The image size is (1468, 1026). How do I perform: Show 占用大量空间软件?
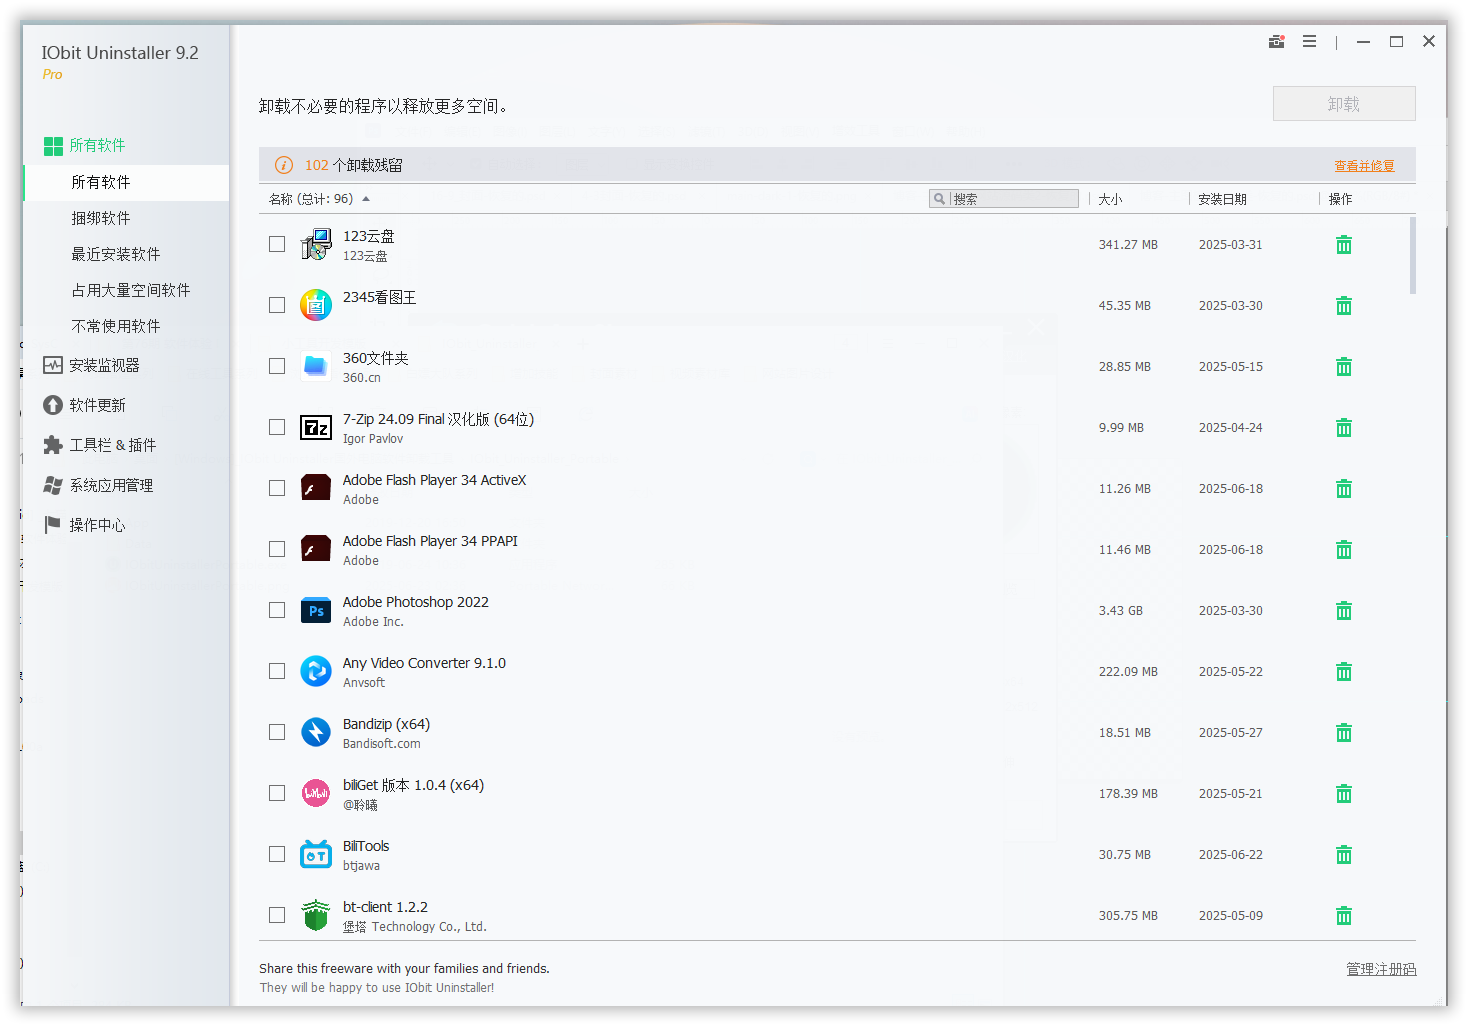tap(131, 290)
